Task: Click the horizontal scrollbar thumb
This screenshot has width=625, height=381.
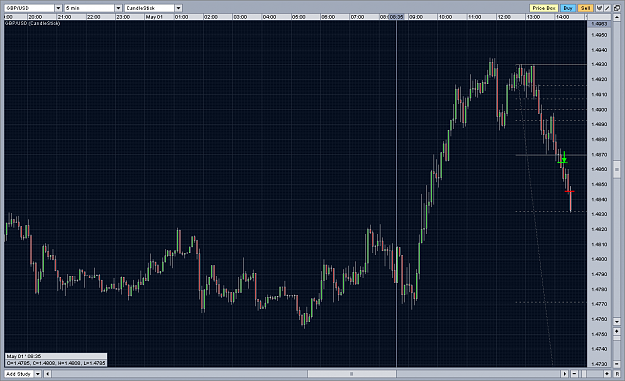Action: click(352, 374)
